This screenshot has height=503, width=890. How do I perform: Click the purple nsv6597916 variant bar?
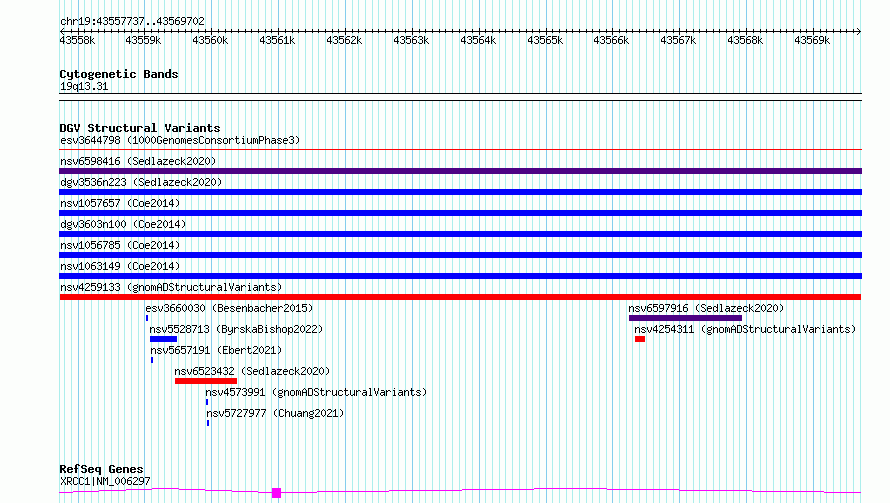point(685,318)
